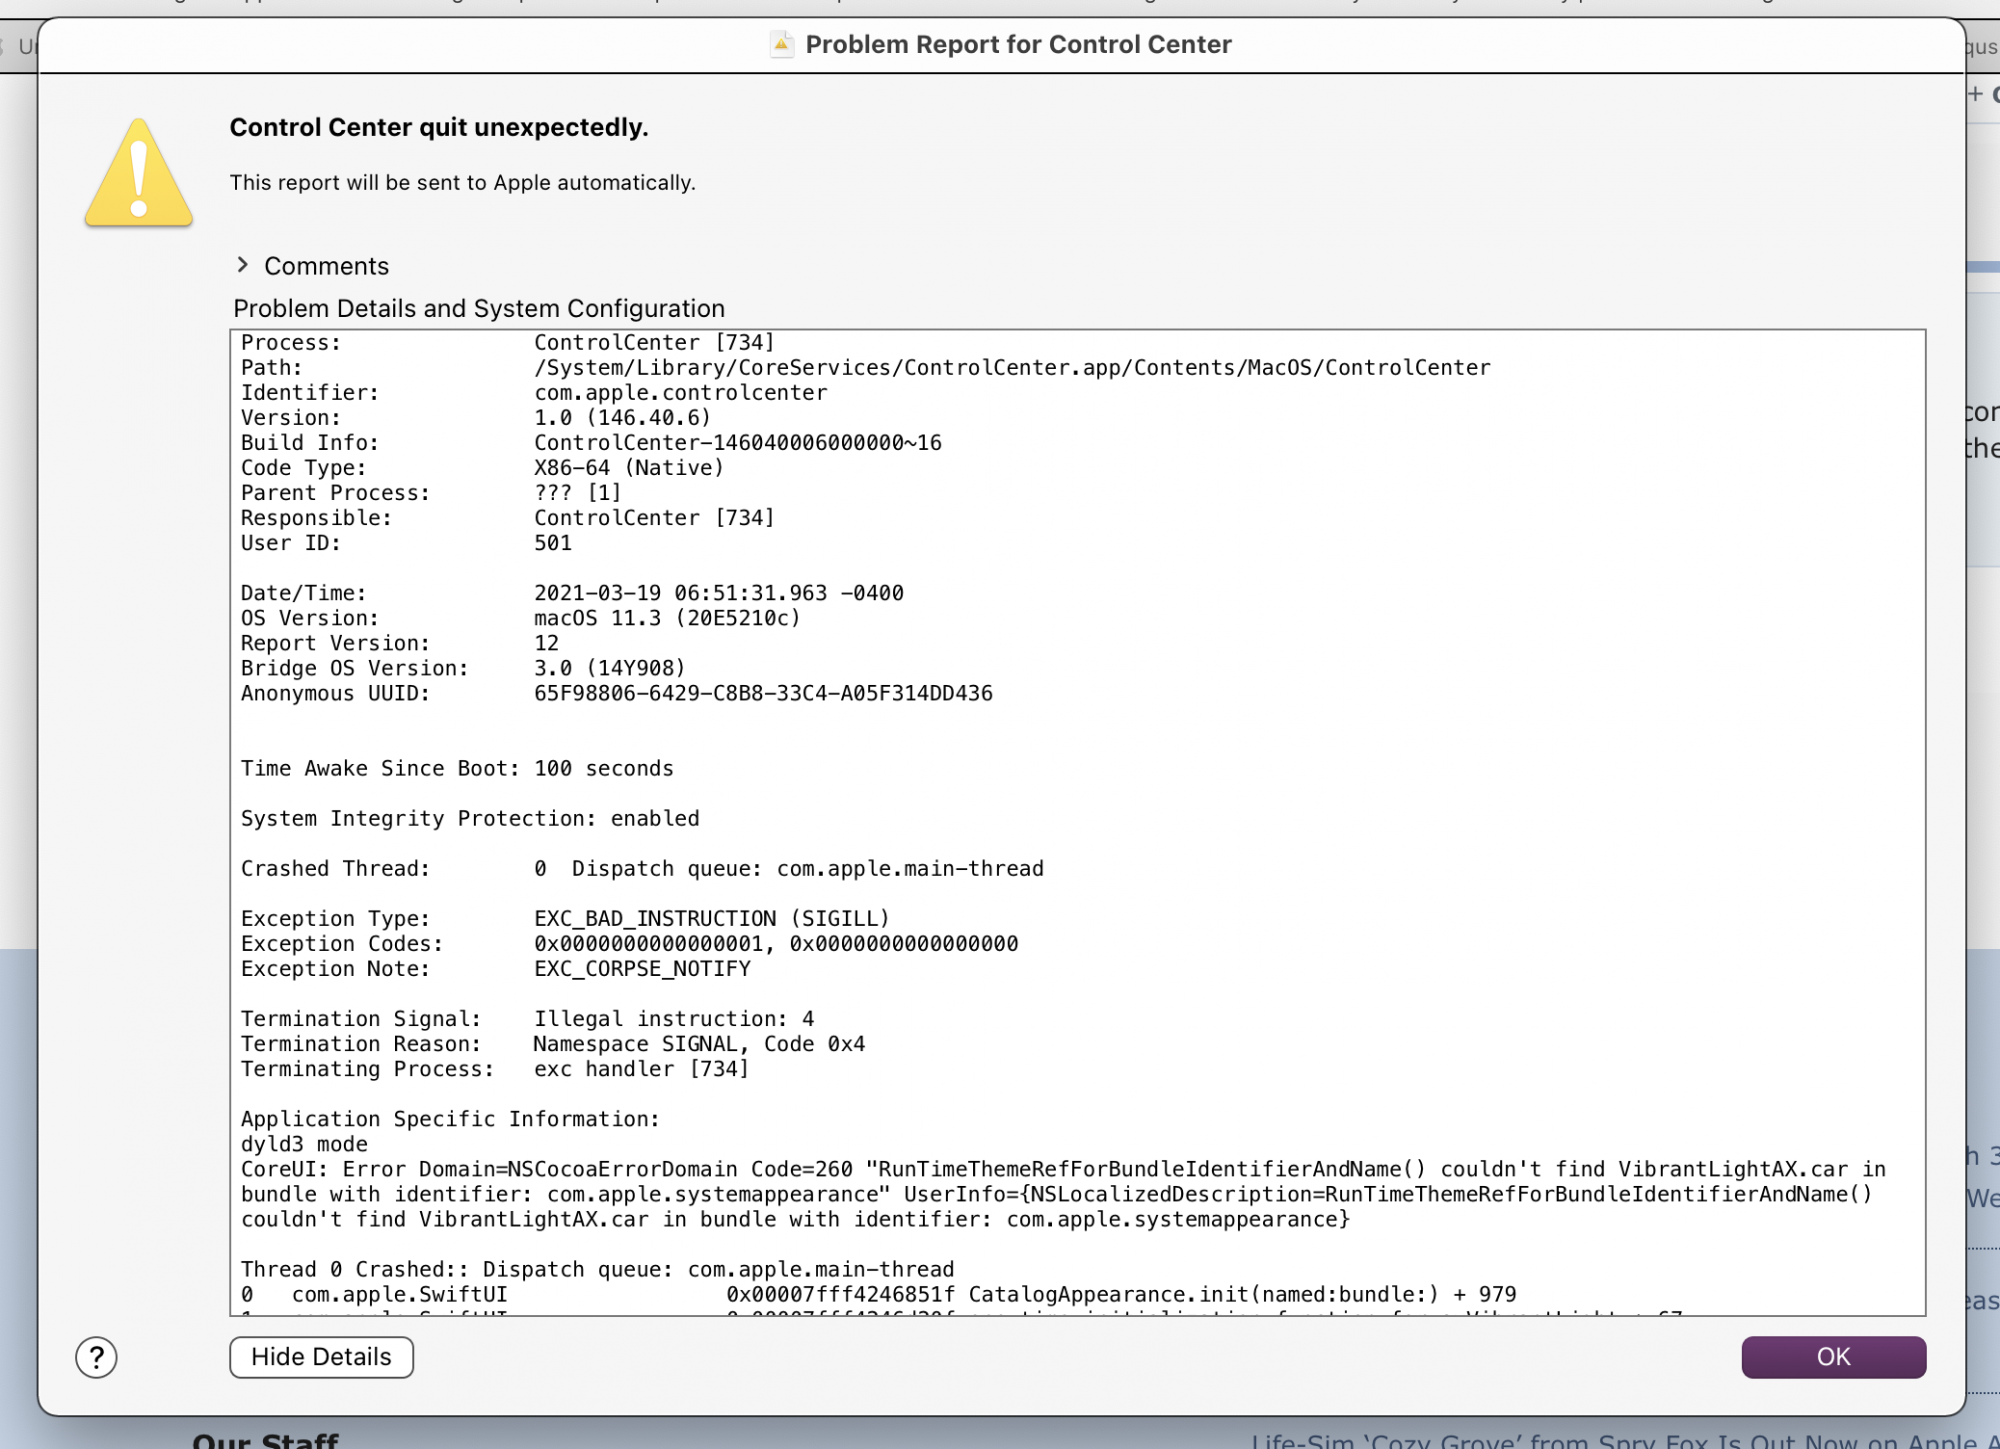Click the Anonymous UUID value in report

click(x=763, y=693)
